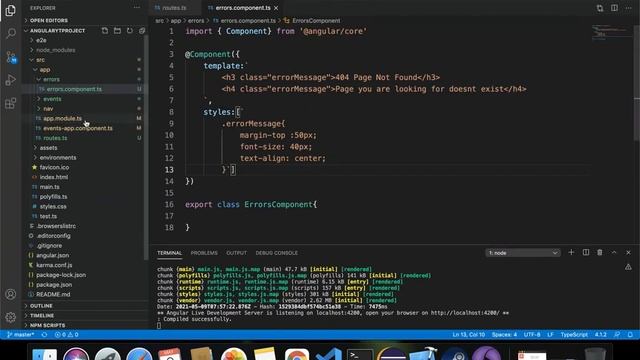This screenshot has height=360, width=640.
Task: Open app.module.ts in the file tree
Action: tap(62, 118)
